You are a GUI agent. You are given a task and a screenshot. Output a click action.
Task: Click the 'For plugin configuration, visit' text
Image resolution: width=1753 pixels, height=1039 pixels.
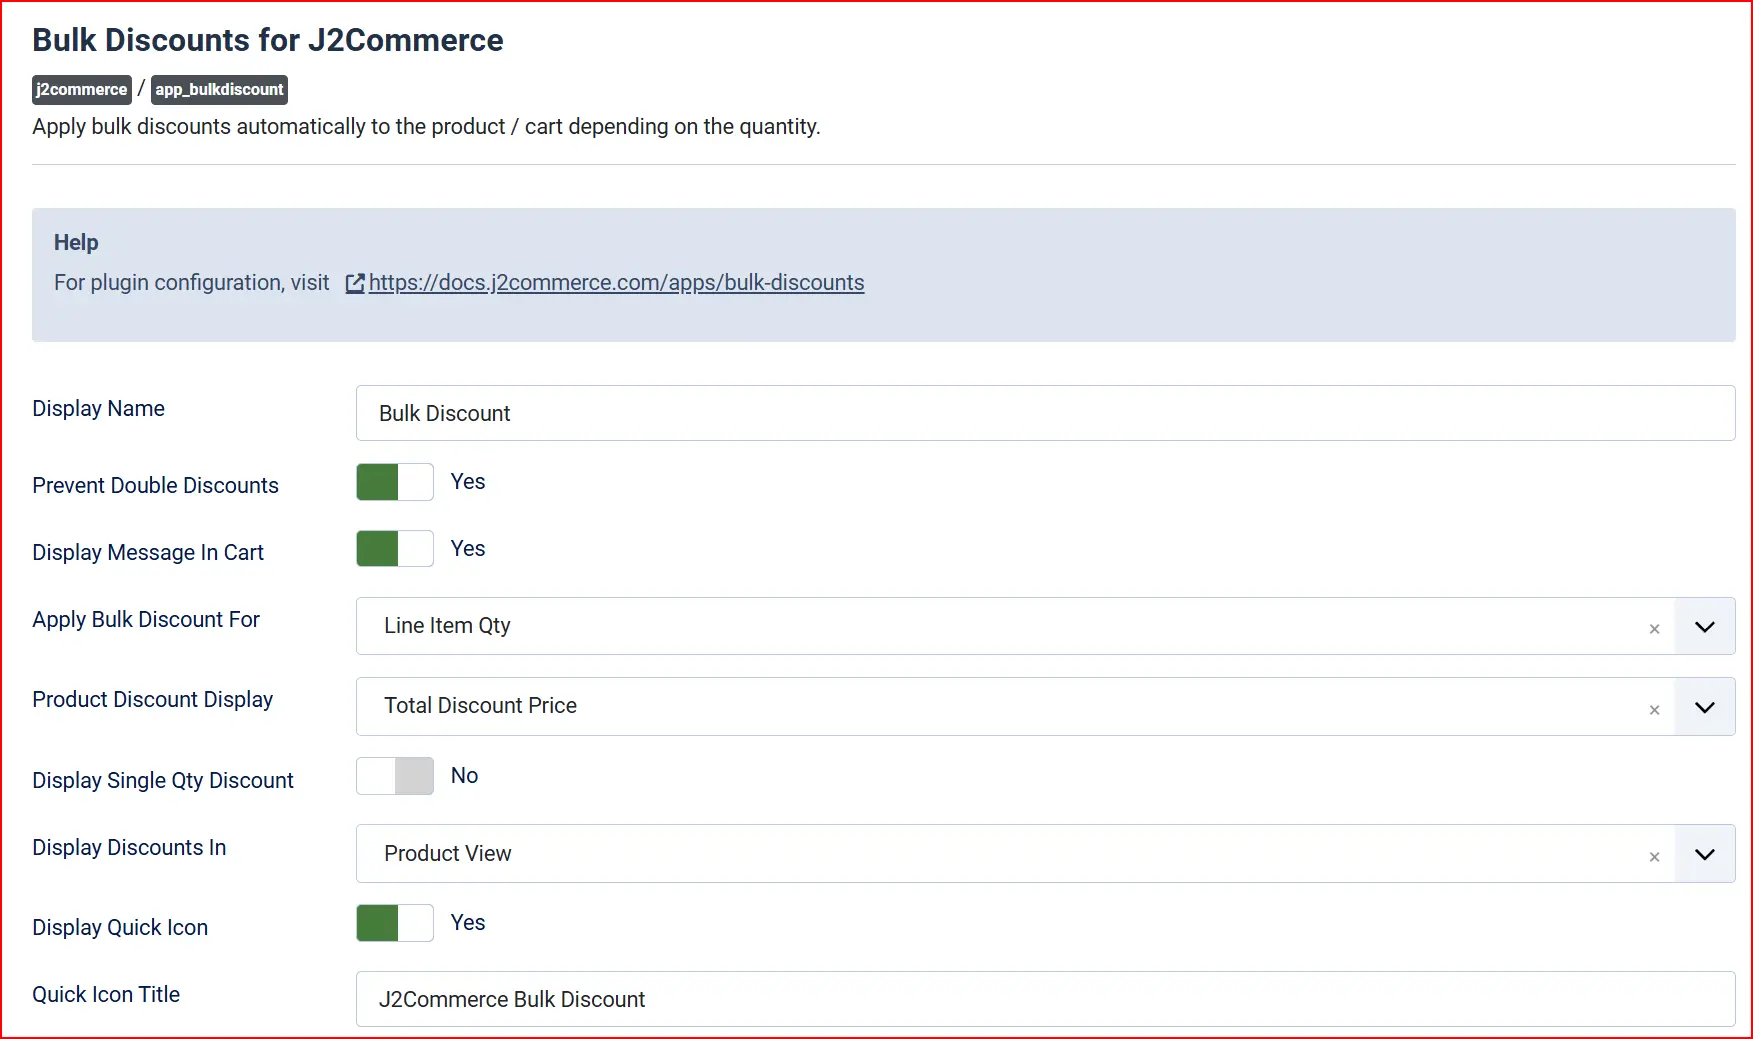pos(191,283)
